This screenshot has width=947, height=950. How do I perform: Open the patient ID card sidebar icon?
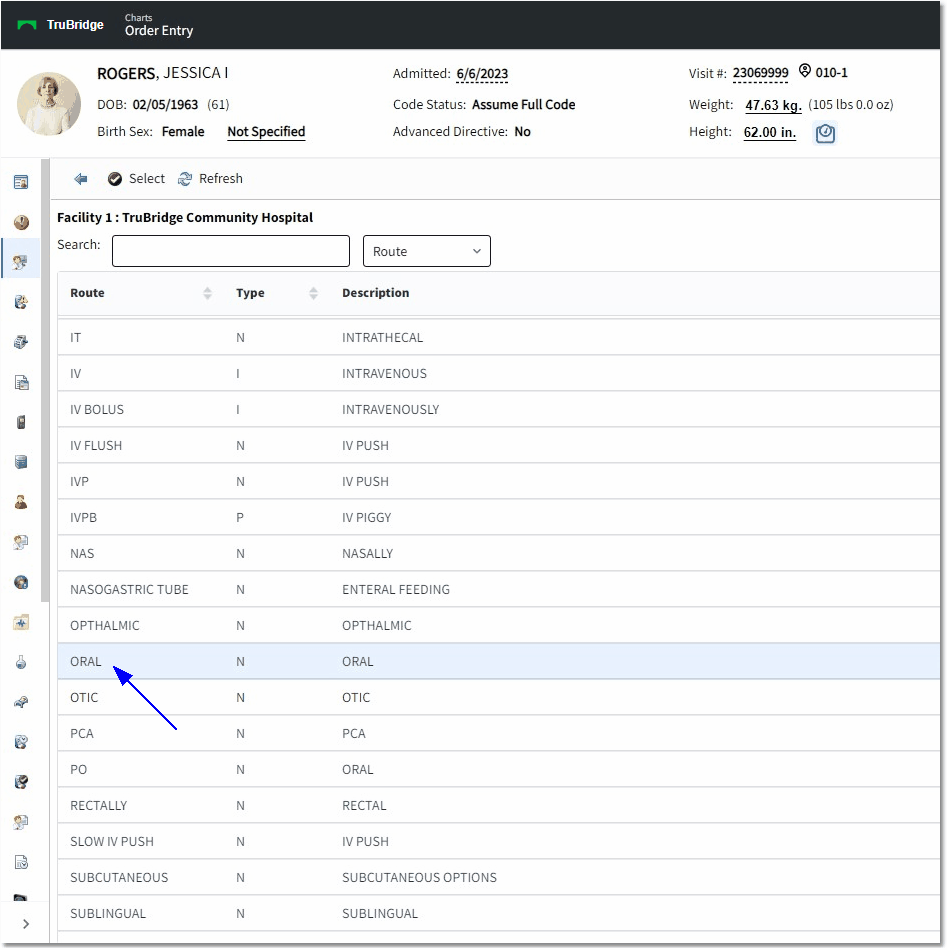21,182
